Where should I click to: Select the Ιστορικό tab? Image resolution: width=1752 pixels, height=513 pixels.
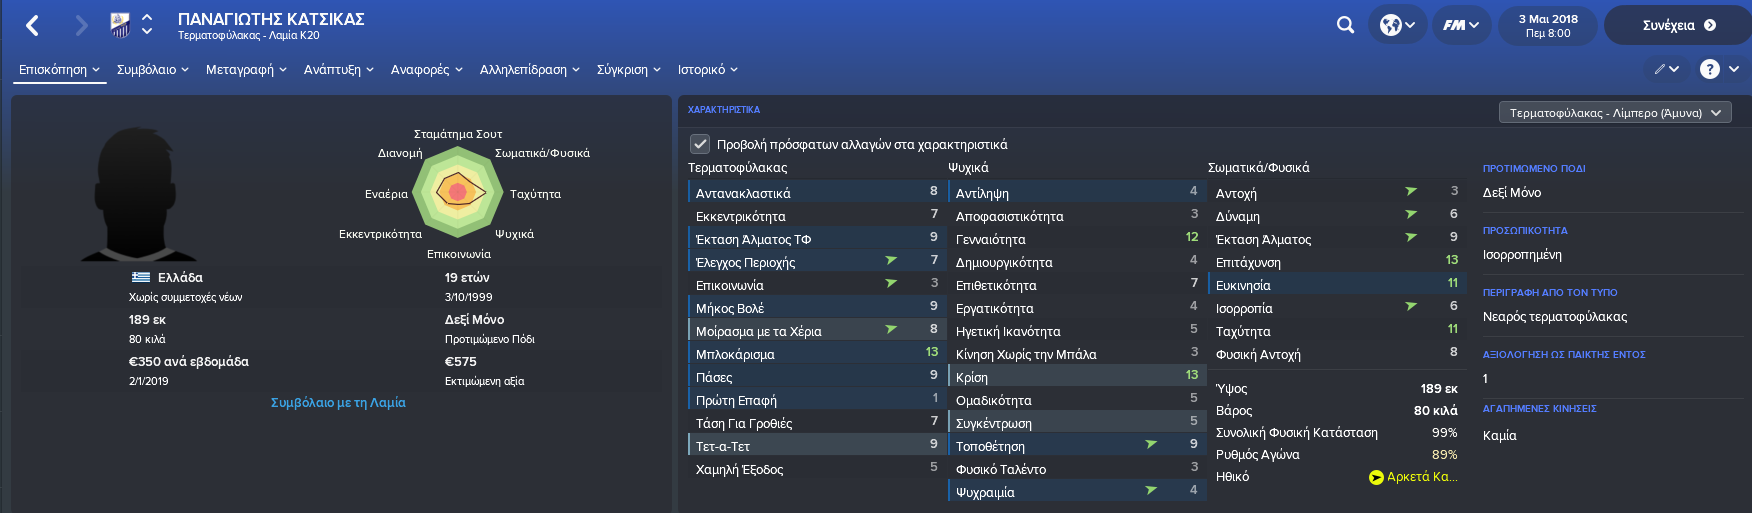pyautogui.click(x=708, y=69)
